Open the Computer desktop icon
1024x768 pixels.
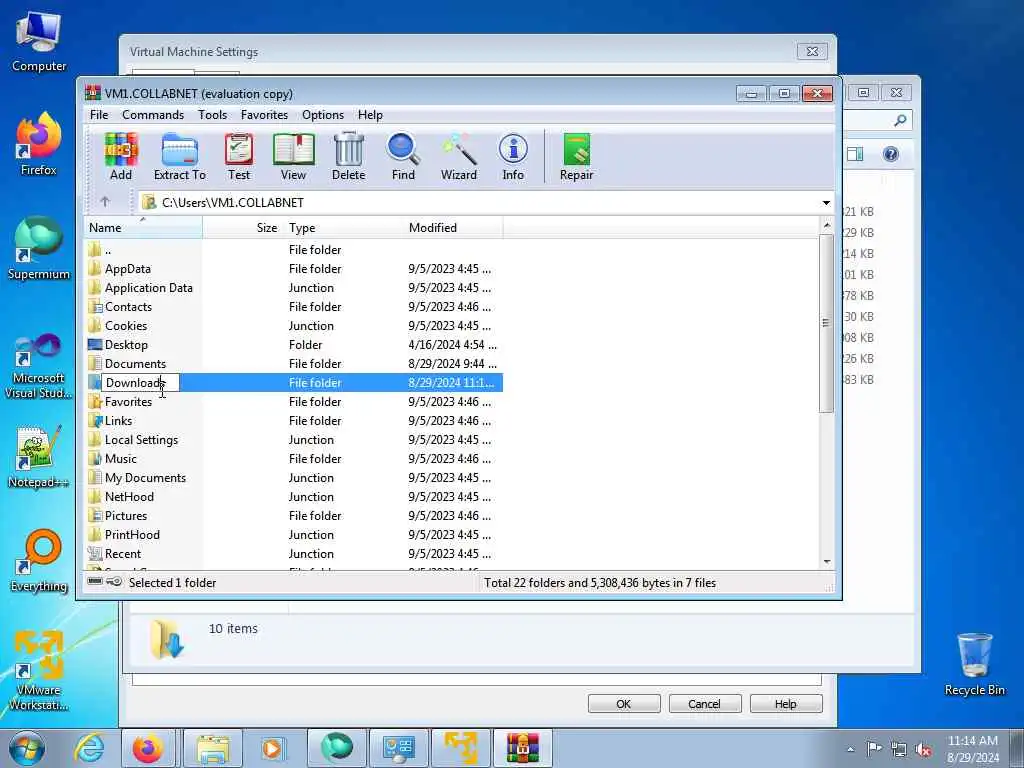tap(39, 42)
